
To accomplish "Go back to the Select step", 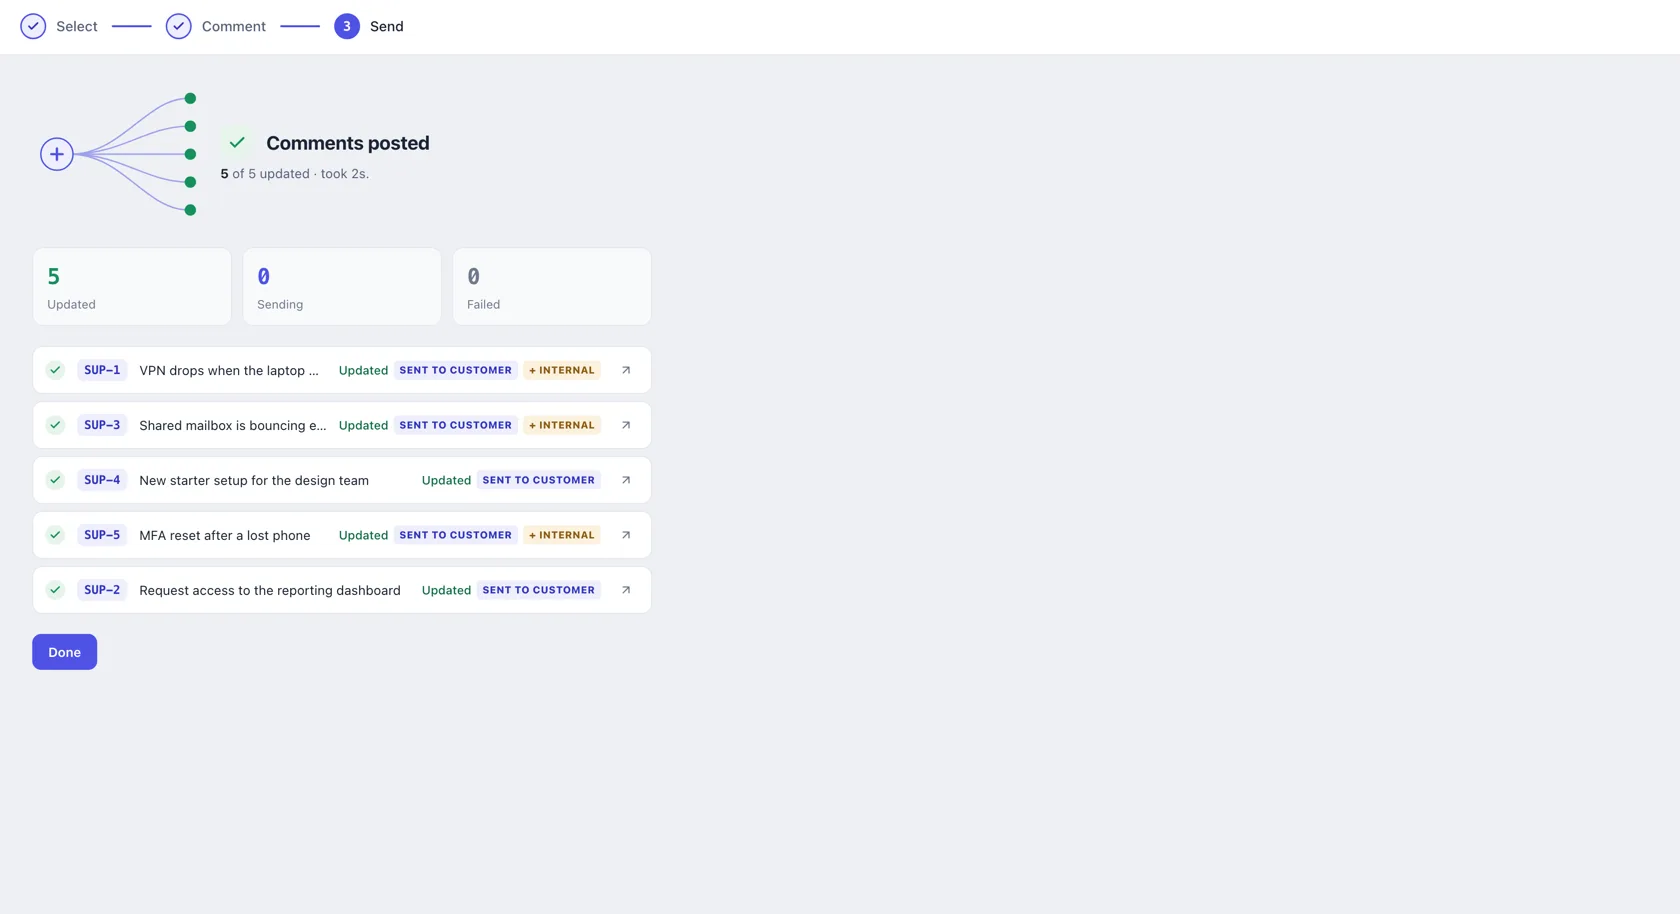I will (59, 26).
